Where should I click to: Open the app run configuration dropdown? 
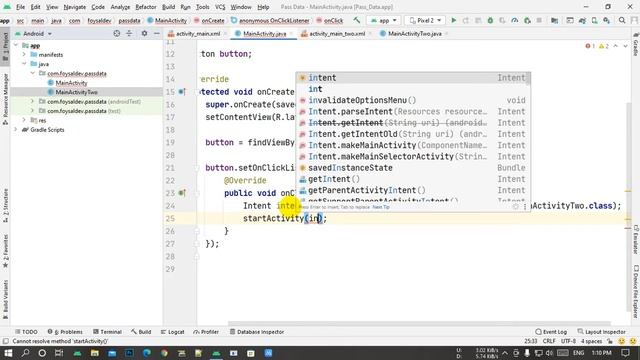click(384, 20)
